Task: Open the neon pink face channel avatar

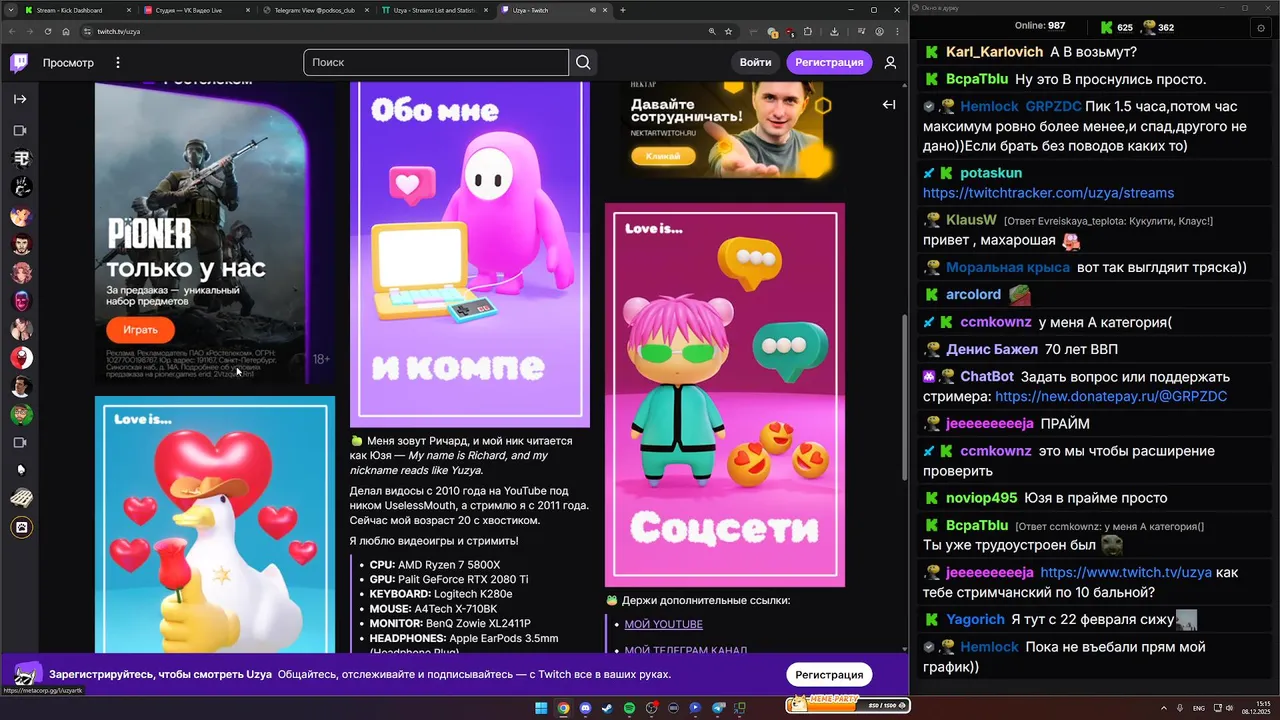Action: click(21, 301)
